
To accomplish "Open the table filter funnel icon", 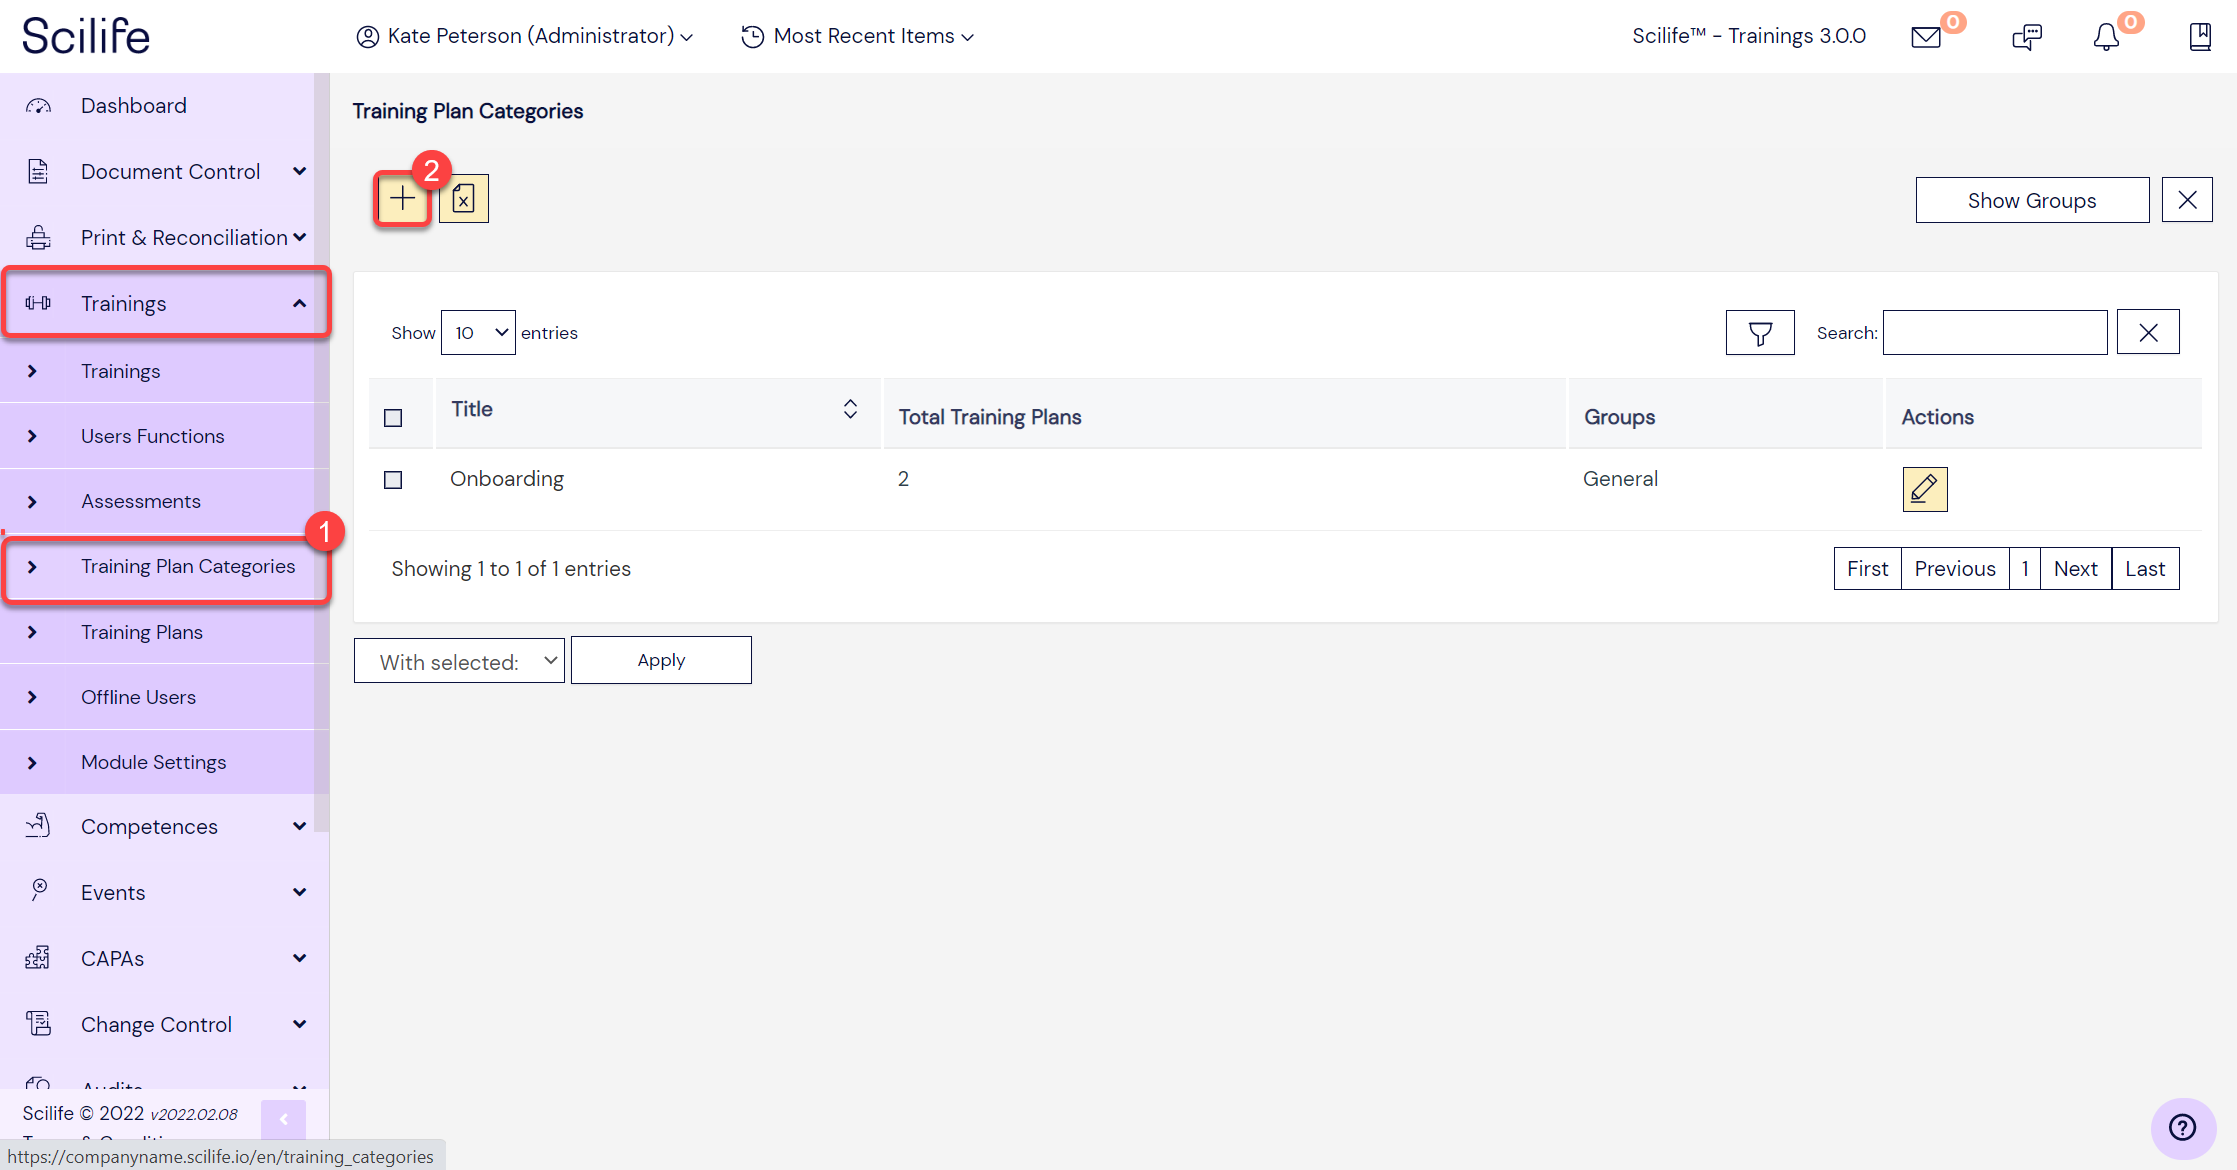I will tap(1760, 332).
